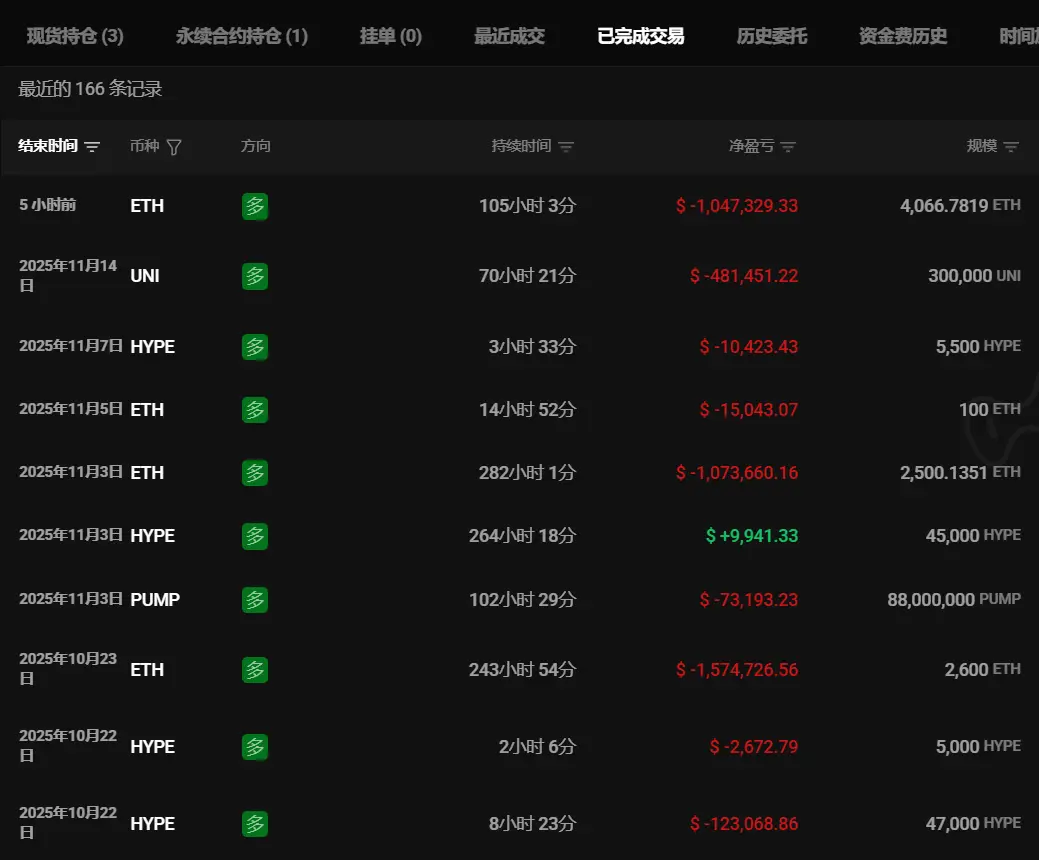
Task: Click the 币种 column header label
Action: tap(144, 146)
